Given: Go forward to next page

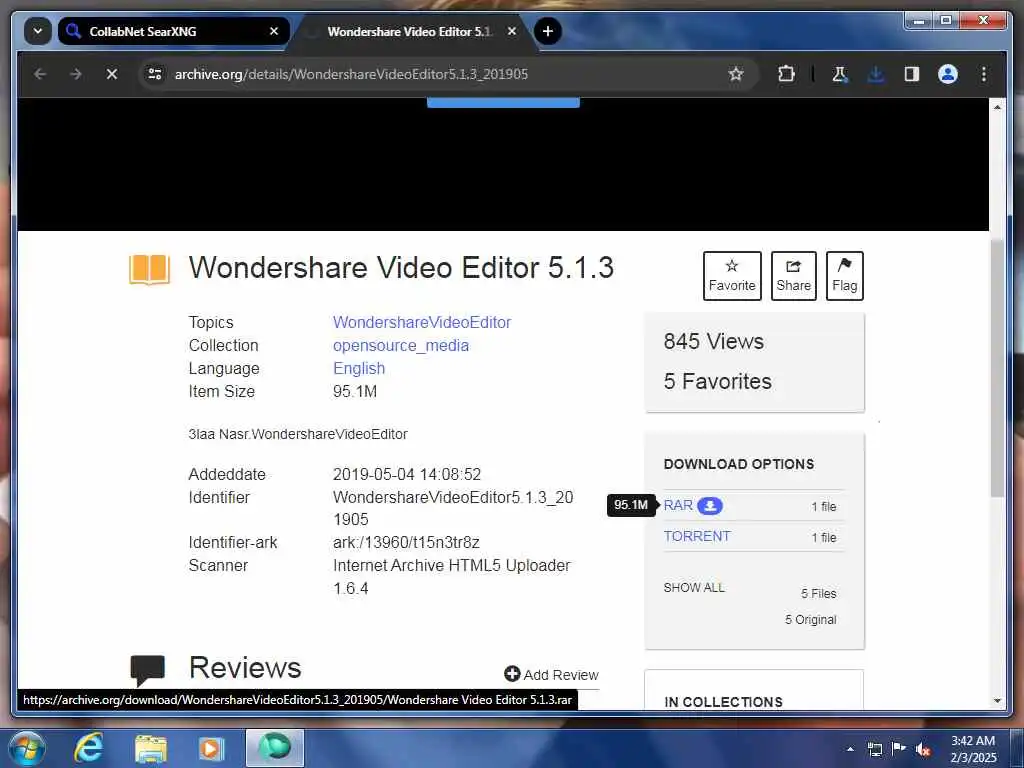Looking at the screenshot, I should (76, 74).
